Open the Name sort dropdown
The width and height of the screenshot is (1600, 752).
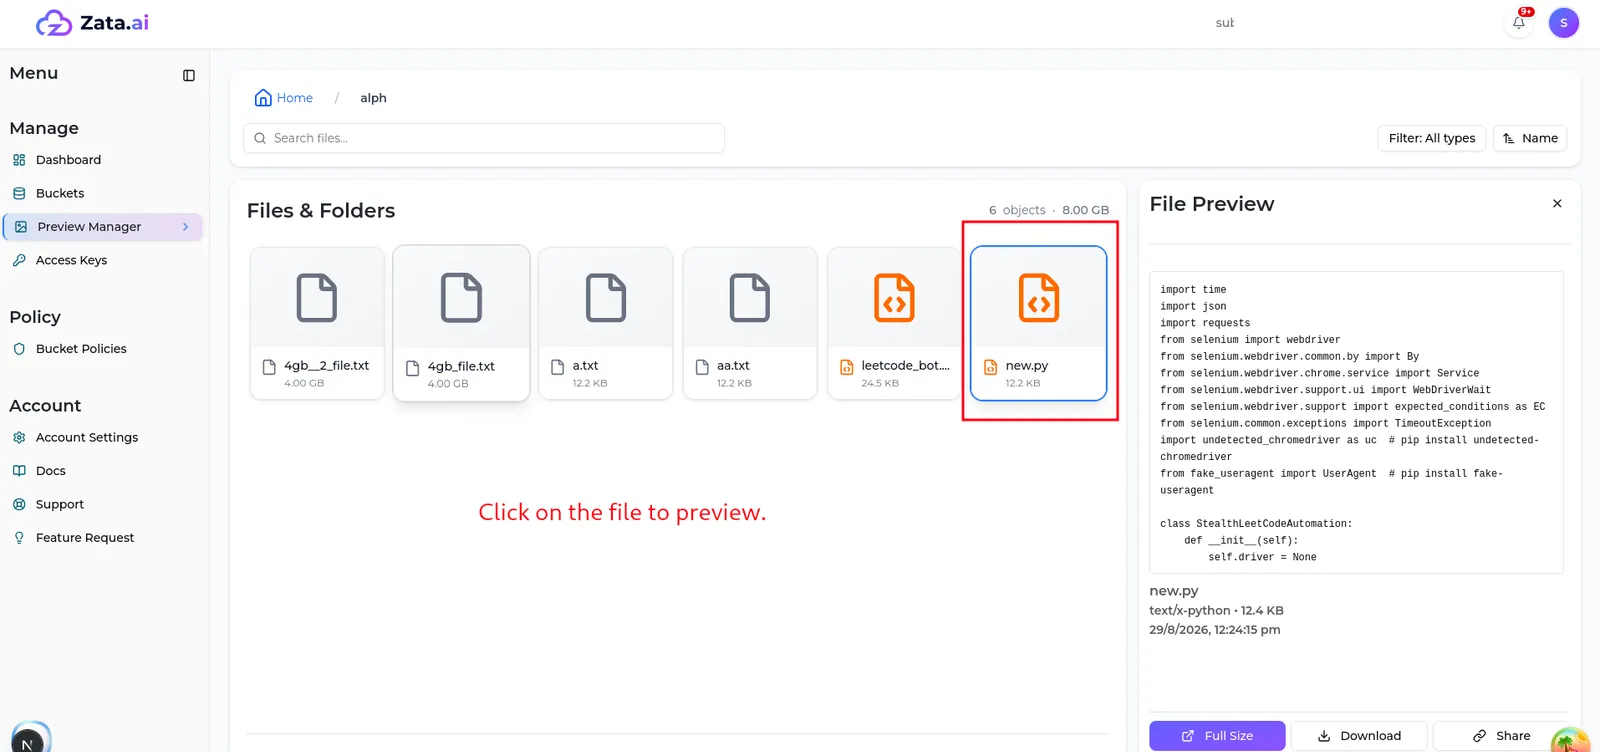(1530, 138)
